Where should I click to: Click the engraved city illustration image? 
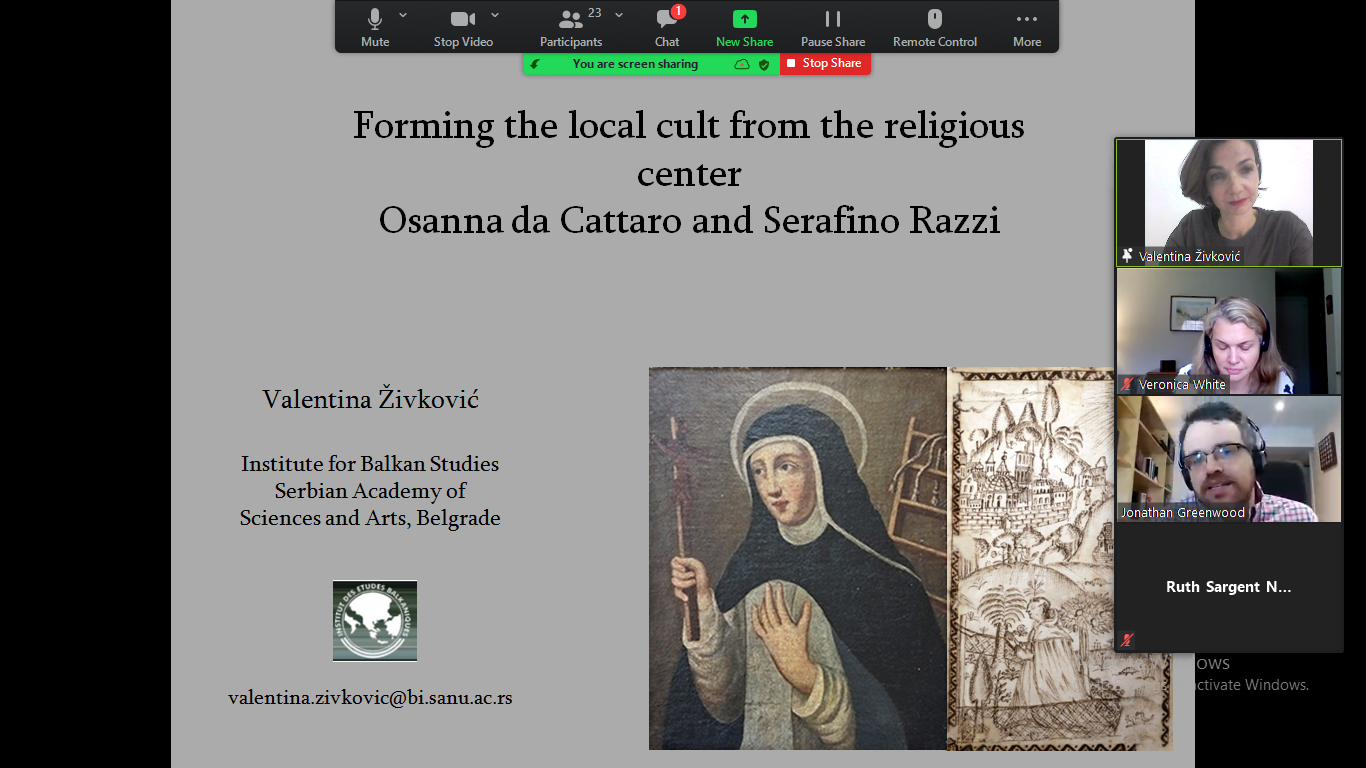(1059, 558)
